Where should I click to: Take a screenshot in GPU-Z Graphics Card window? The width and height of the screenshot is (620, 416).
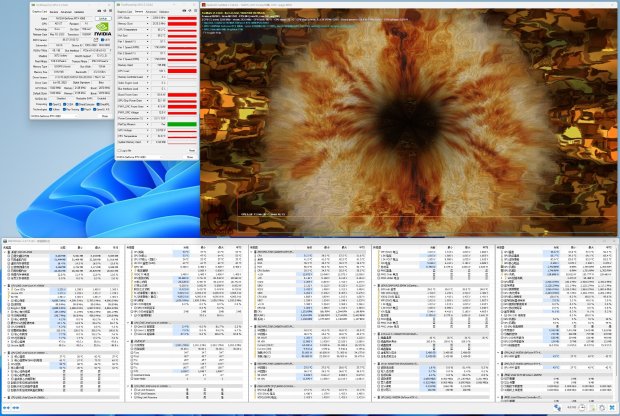click(x=99, y=11)
